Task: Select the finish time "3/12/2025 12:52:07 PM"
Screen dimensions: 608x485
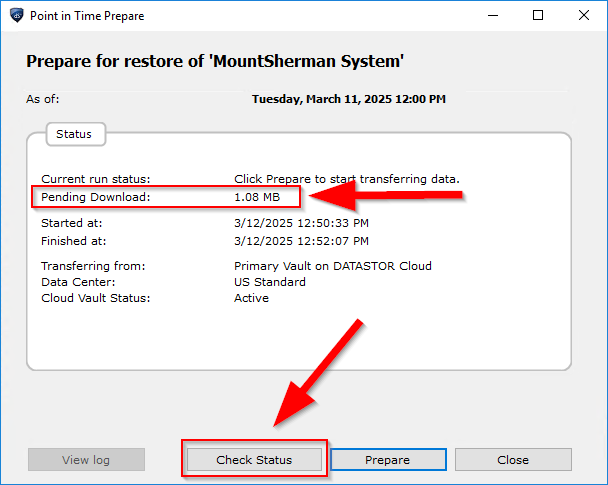Action: click(301, 241)
